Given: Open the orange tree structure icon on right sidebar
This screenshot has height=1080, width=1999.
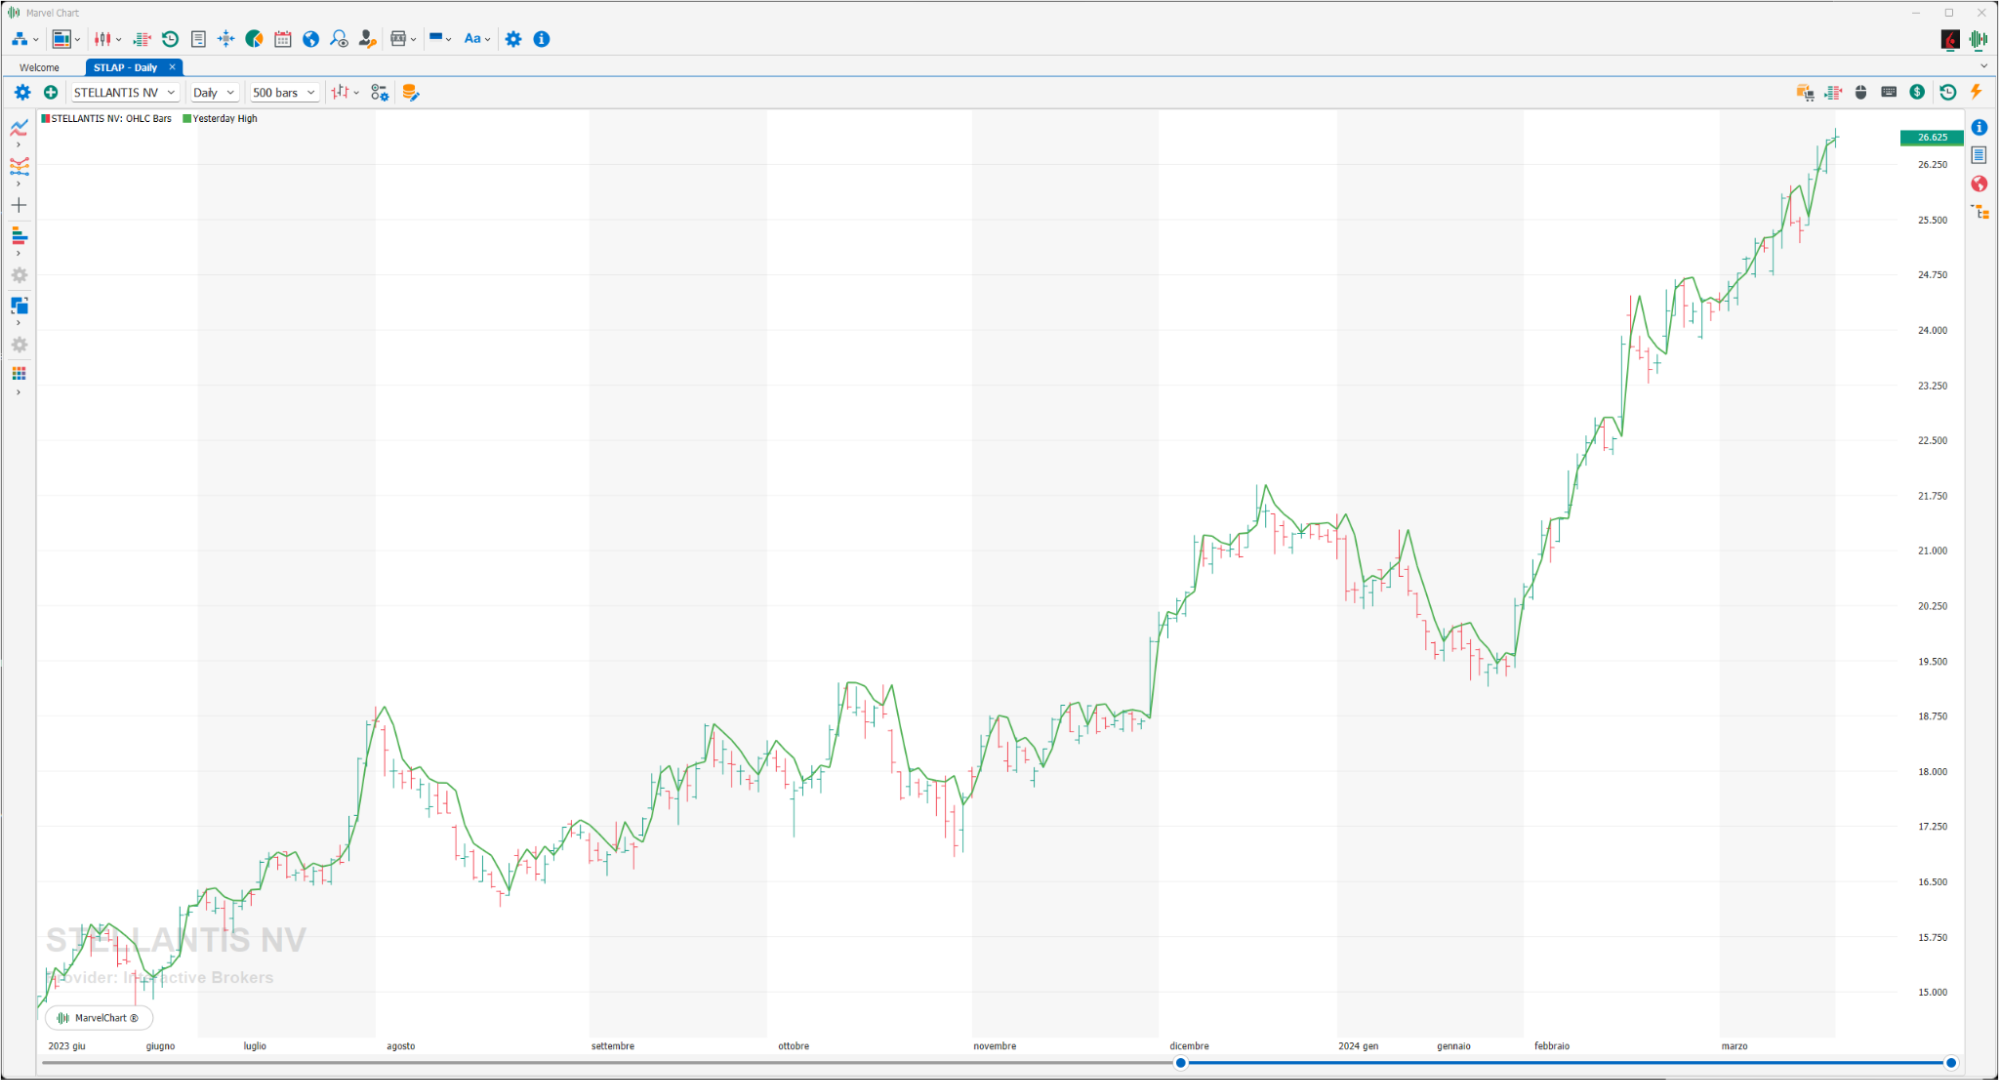Looking at the screenshot, I should pos(1980,212).
